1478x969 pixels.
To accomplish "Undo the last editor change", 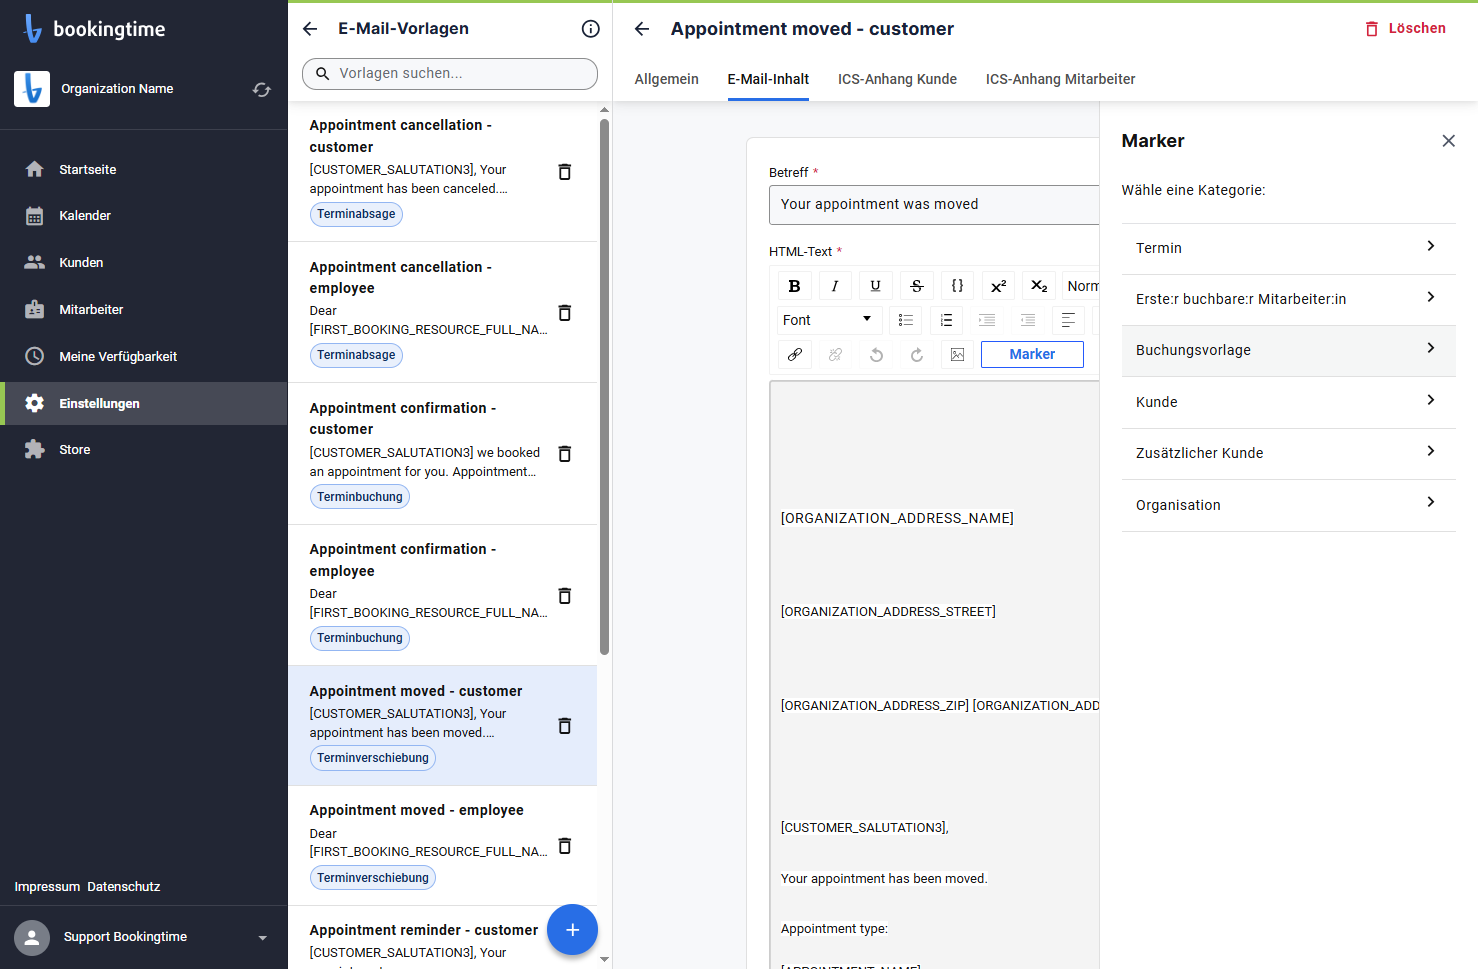I will point(876,354).
